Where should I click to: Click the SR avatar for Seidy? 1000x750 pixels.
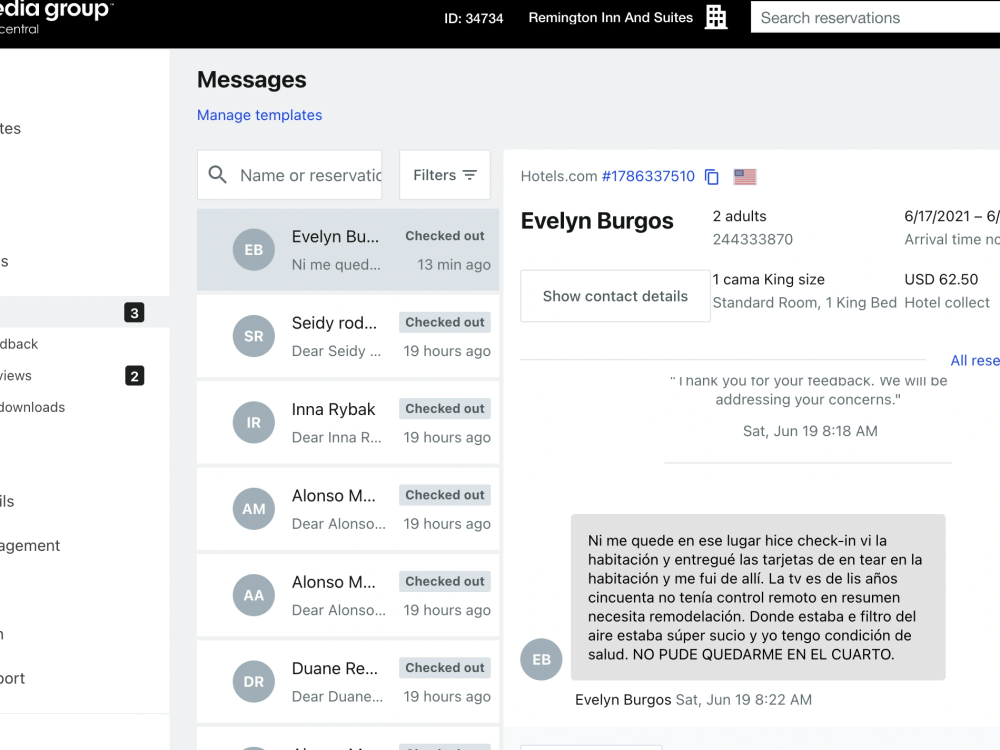point(254,336)
